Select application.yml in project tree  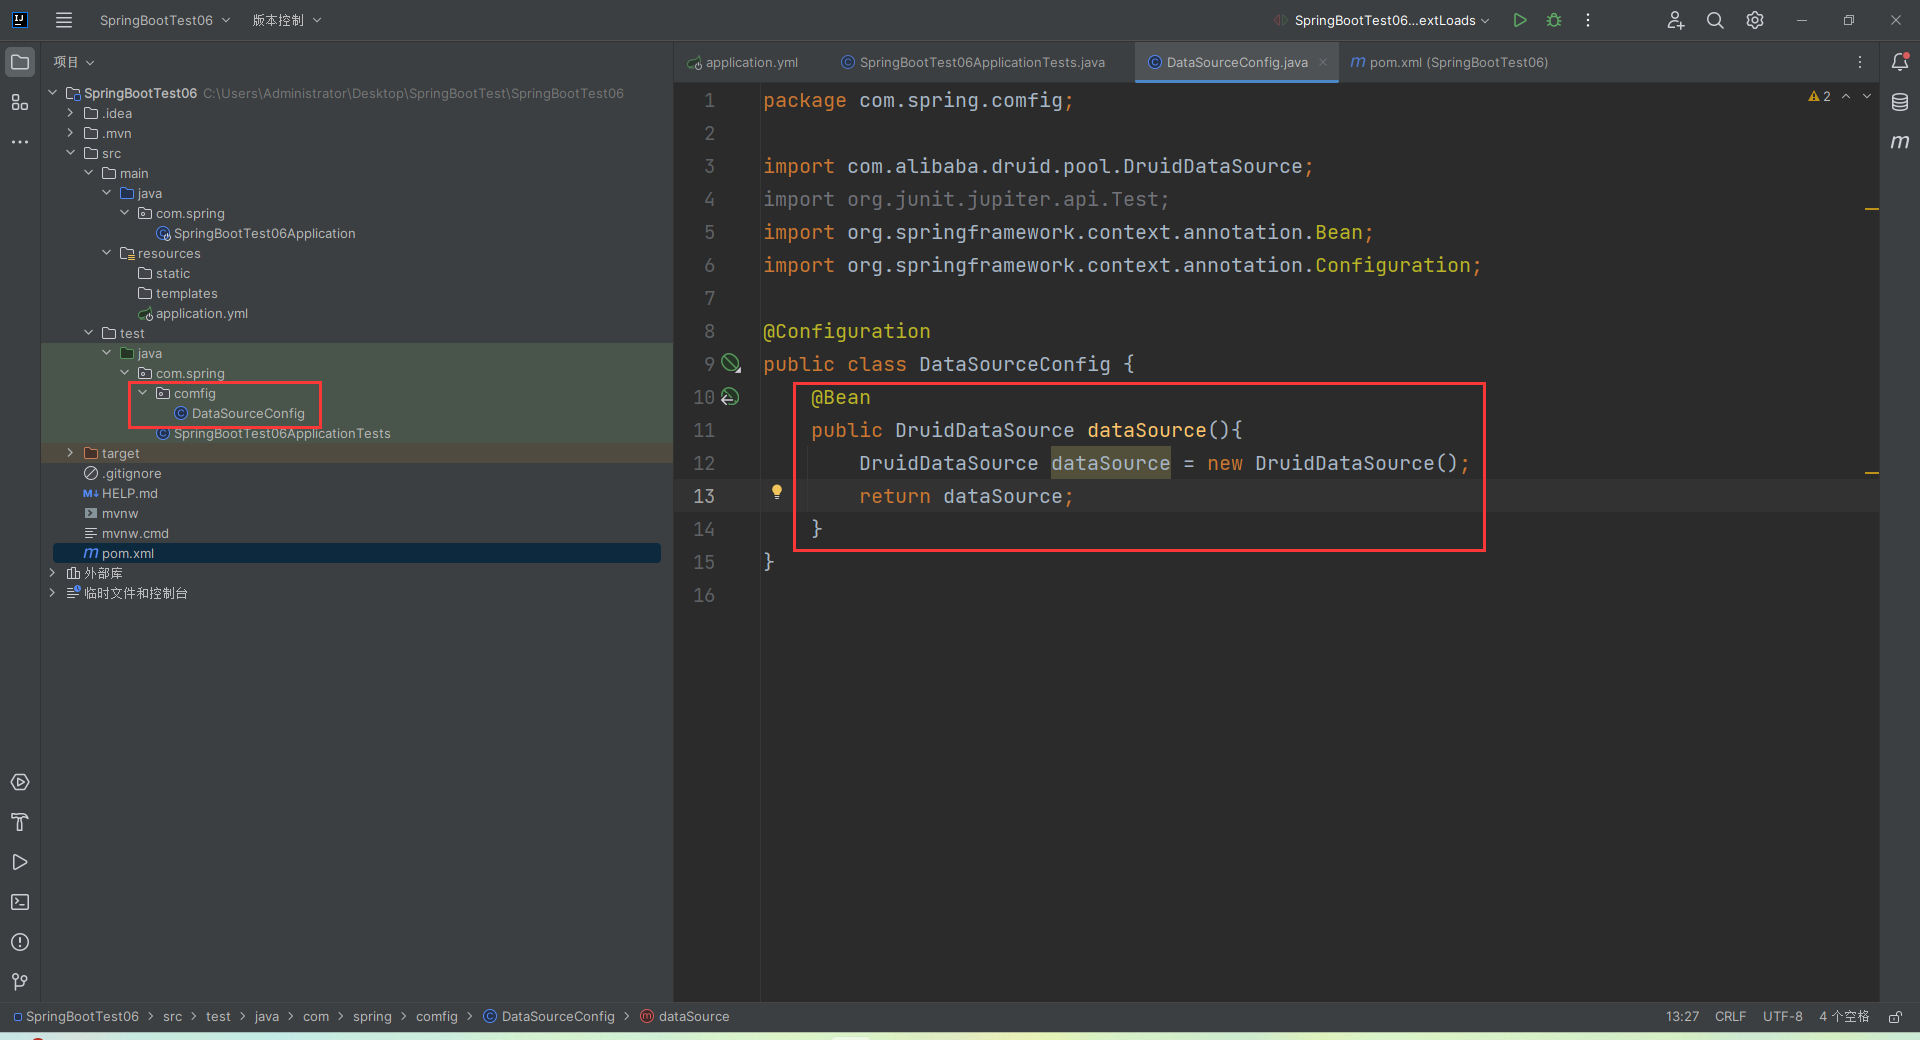[202, 313]
